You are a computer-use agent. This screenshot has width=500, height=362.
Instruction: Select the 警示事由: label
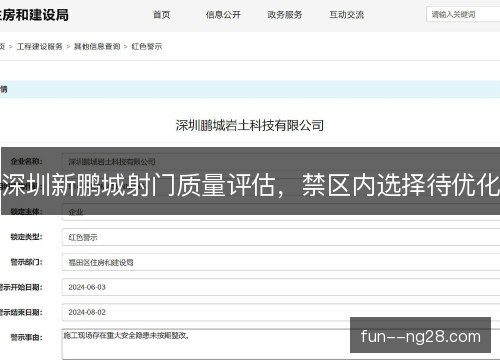click(x=26, y=337)
